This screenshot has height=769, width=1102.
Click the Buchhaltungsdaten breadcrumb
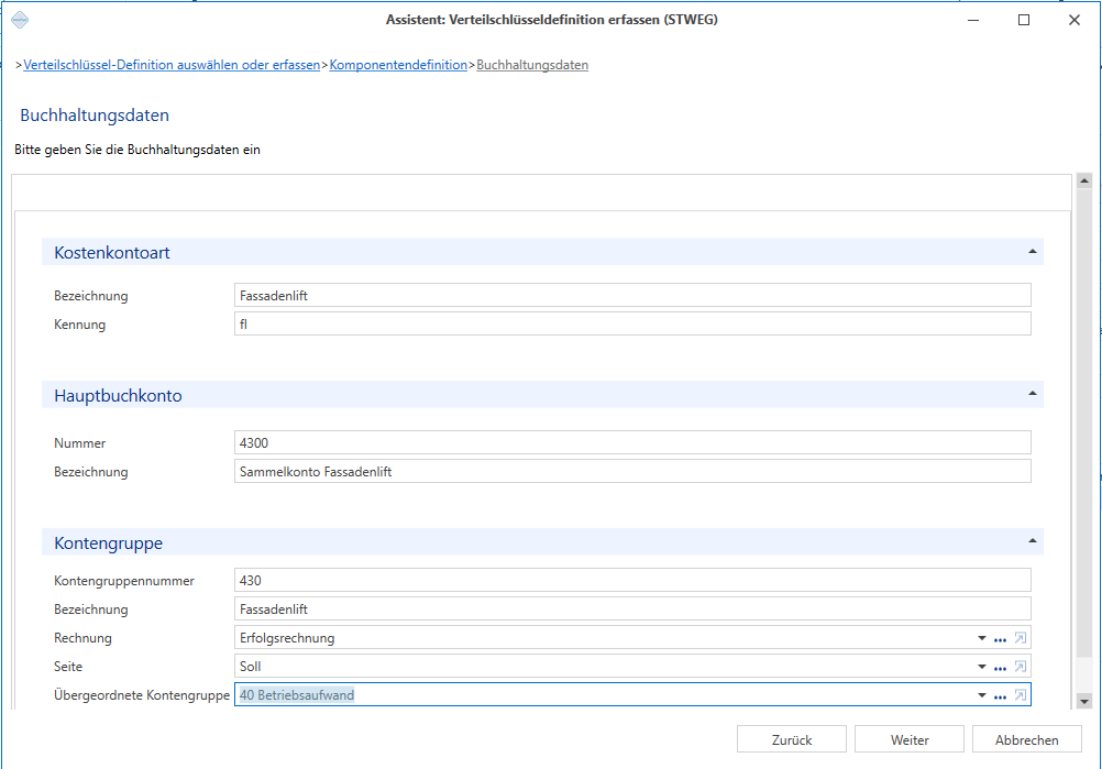[x=532, y=65]
